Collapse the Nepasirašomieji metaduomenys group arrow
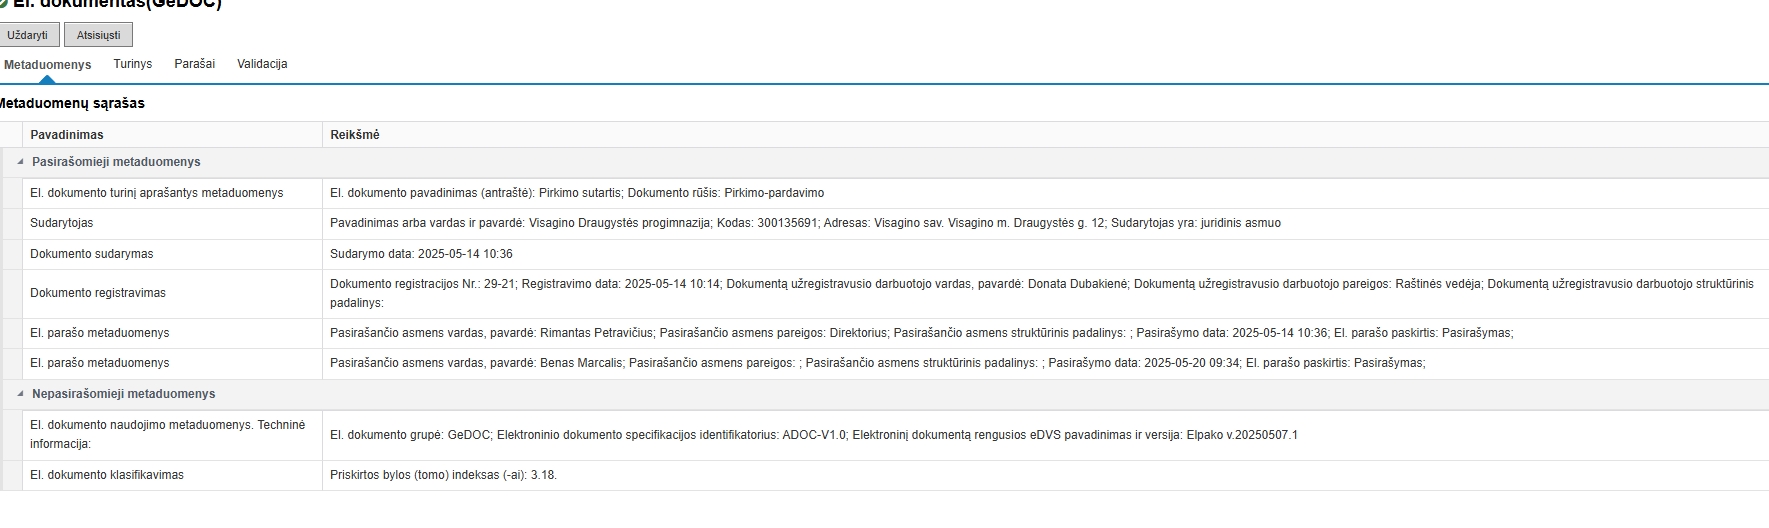Image resolution: width=1769 pixels, height=528 pixels. click(x=20, y=394)
